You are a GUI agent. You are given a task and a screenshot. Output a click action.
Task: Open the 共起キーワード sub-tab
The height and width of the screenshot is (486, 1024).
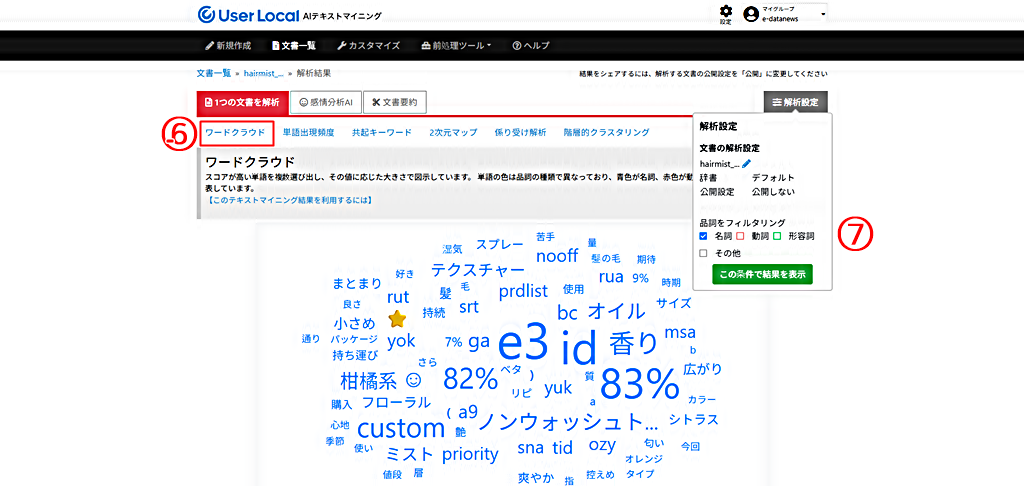pos(381,132)
